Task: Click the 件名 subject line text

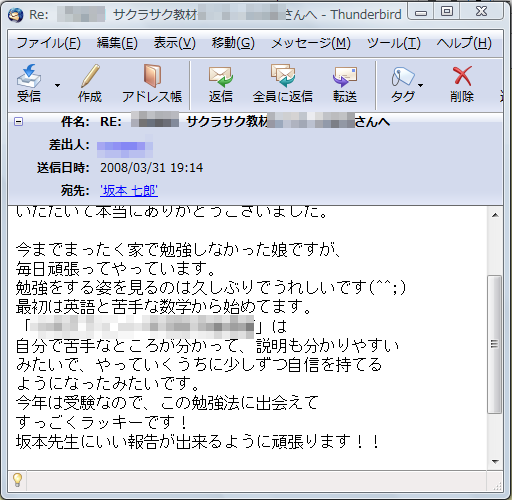Action: pyautogui.click(x=245, y=122)
